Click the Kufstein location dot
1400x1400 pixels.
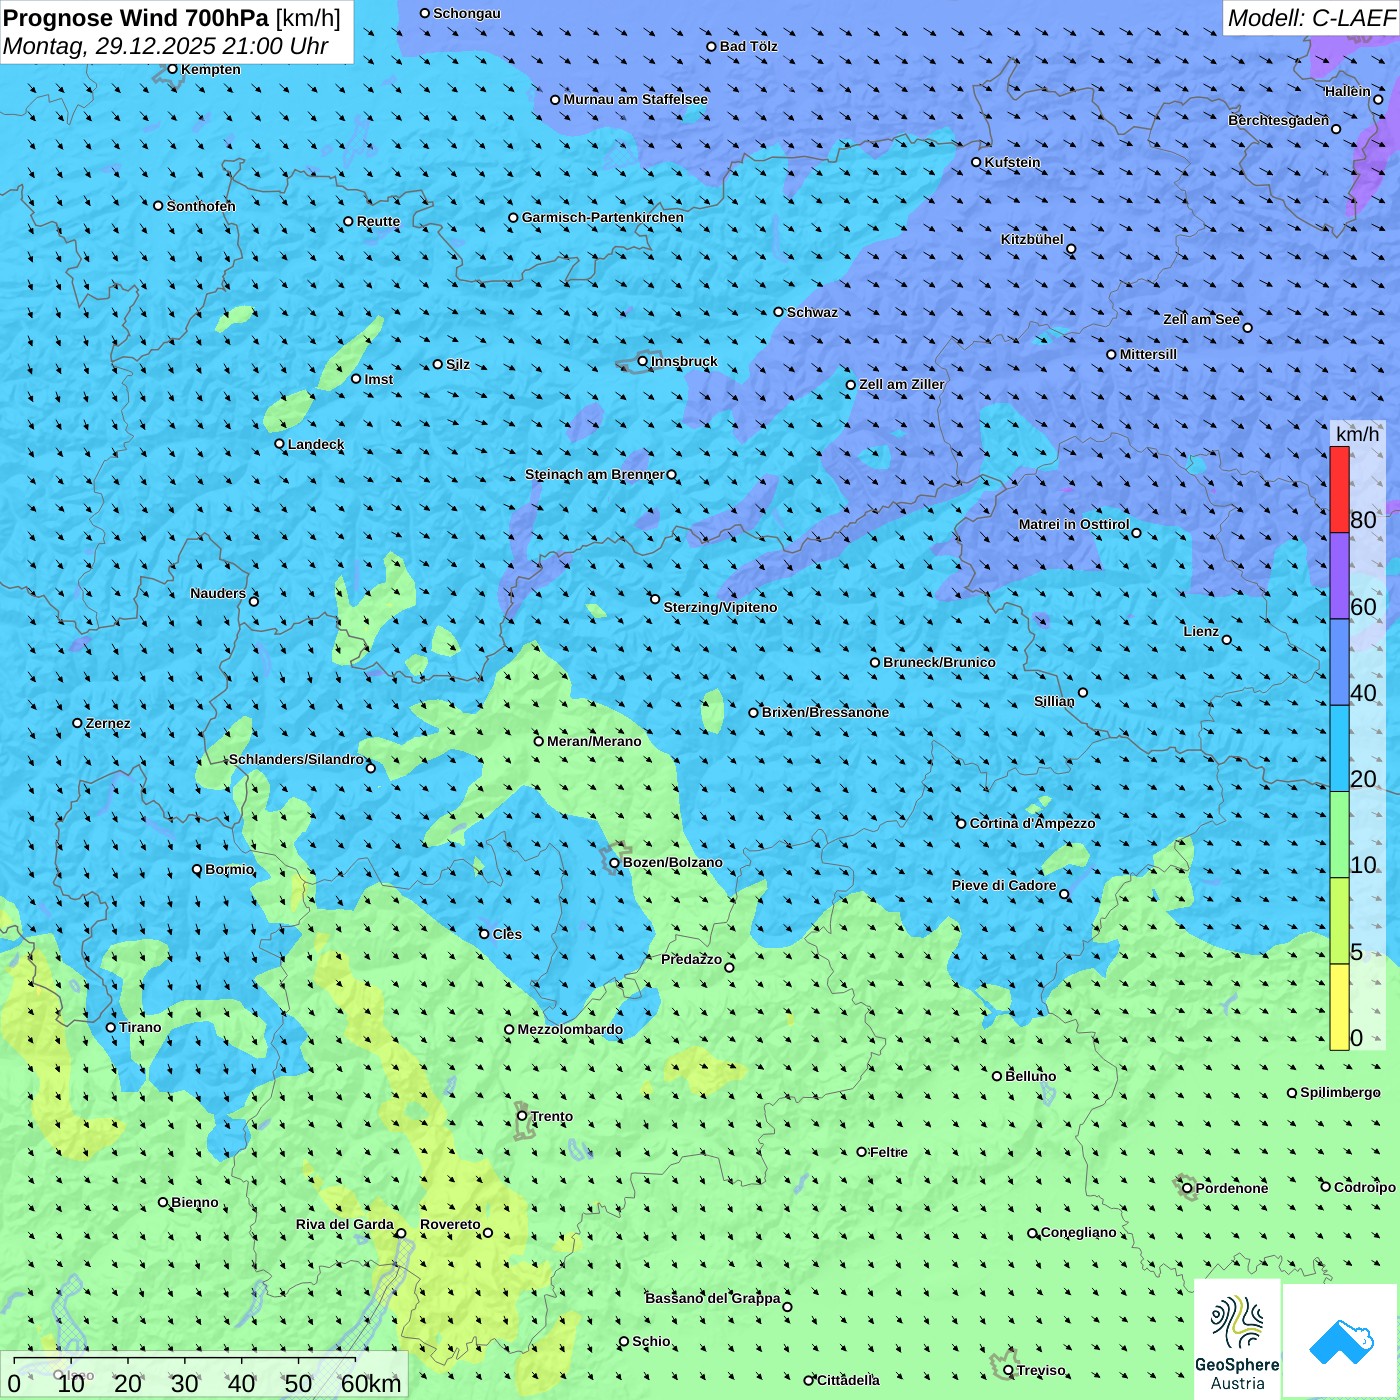976,162
